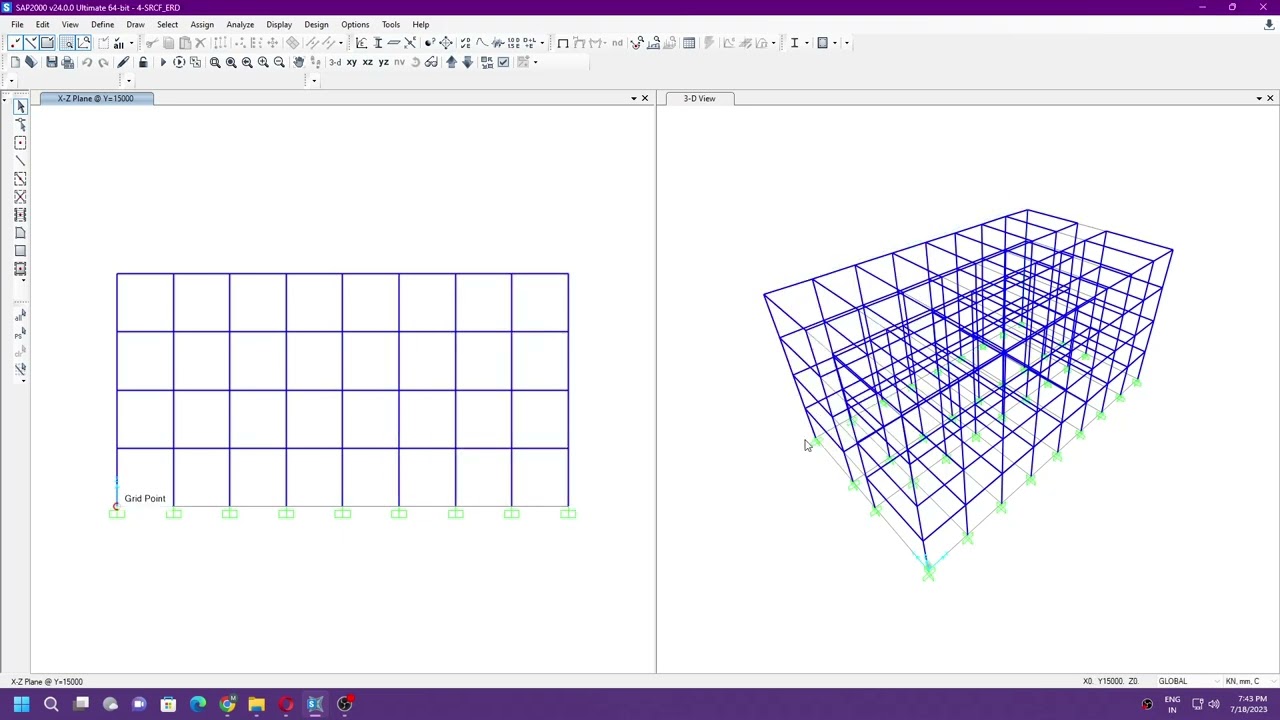Click the Print graphics icon
The image size is (1280, 720).
pos(67,62)
